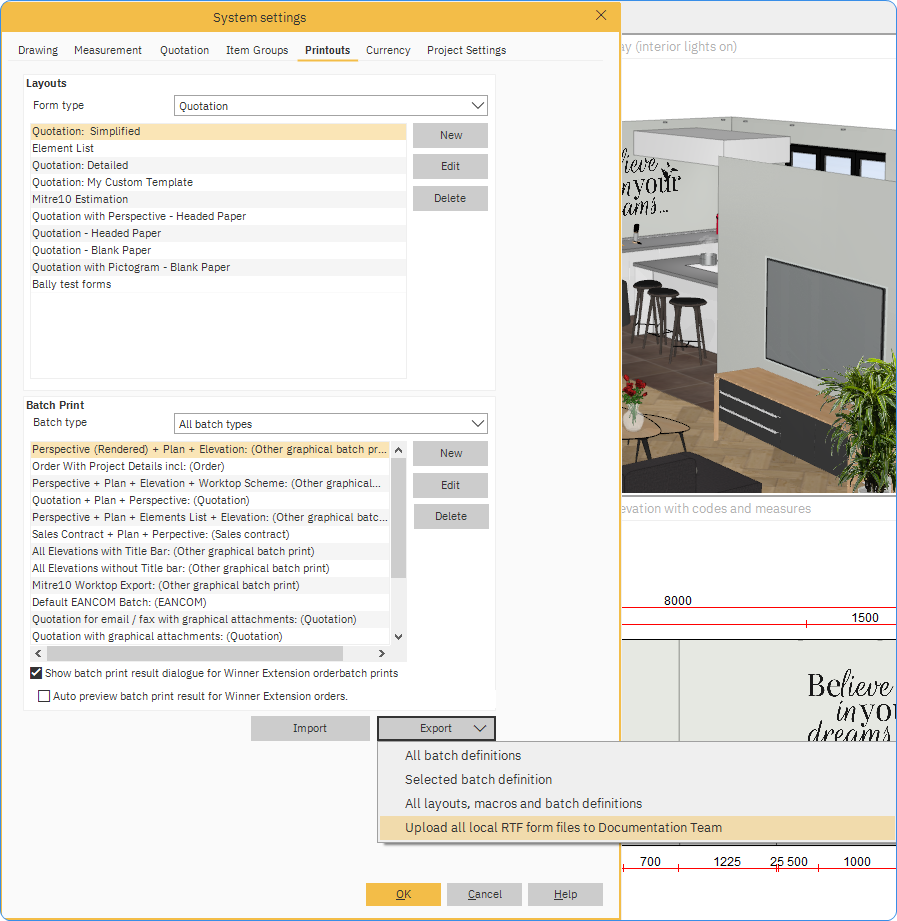Open the Help button
Viewport: 897px width, 921px height.
click(x=565, y=894)
